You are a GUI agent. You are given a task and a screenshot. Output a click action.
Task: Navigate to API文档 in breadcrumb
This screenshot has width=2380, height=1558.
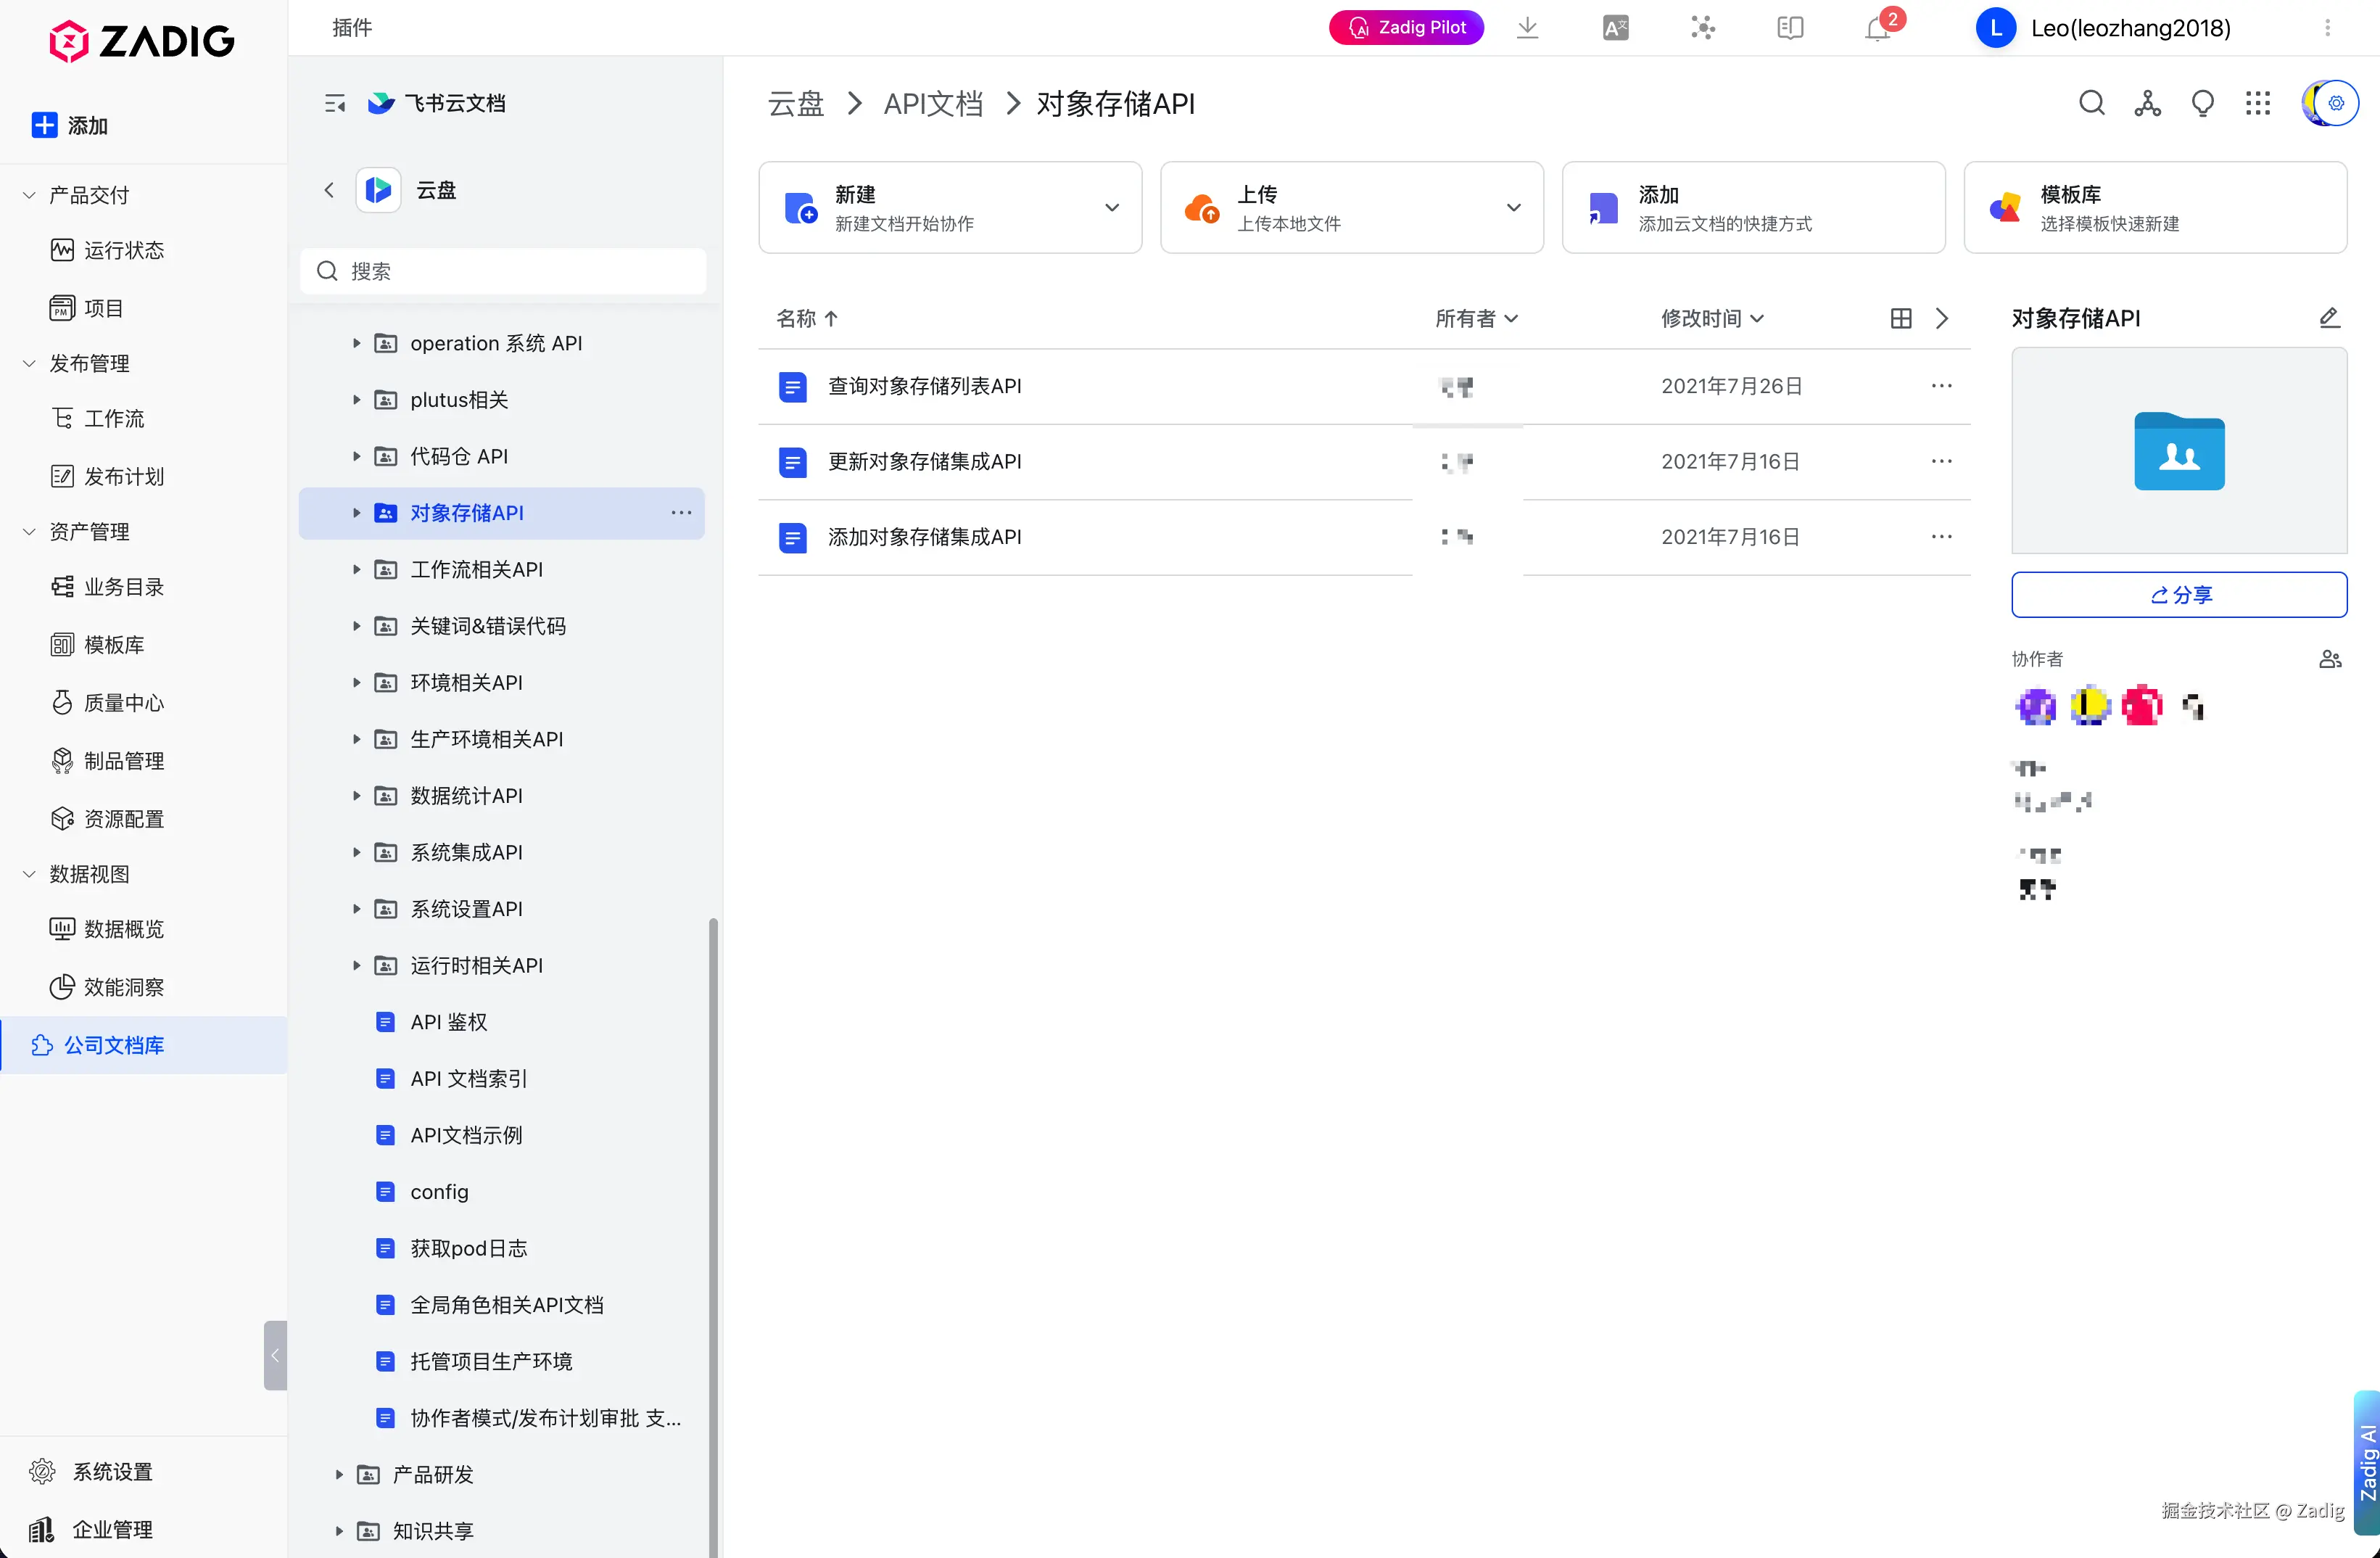(933, 104)
